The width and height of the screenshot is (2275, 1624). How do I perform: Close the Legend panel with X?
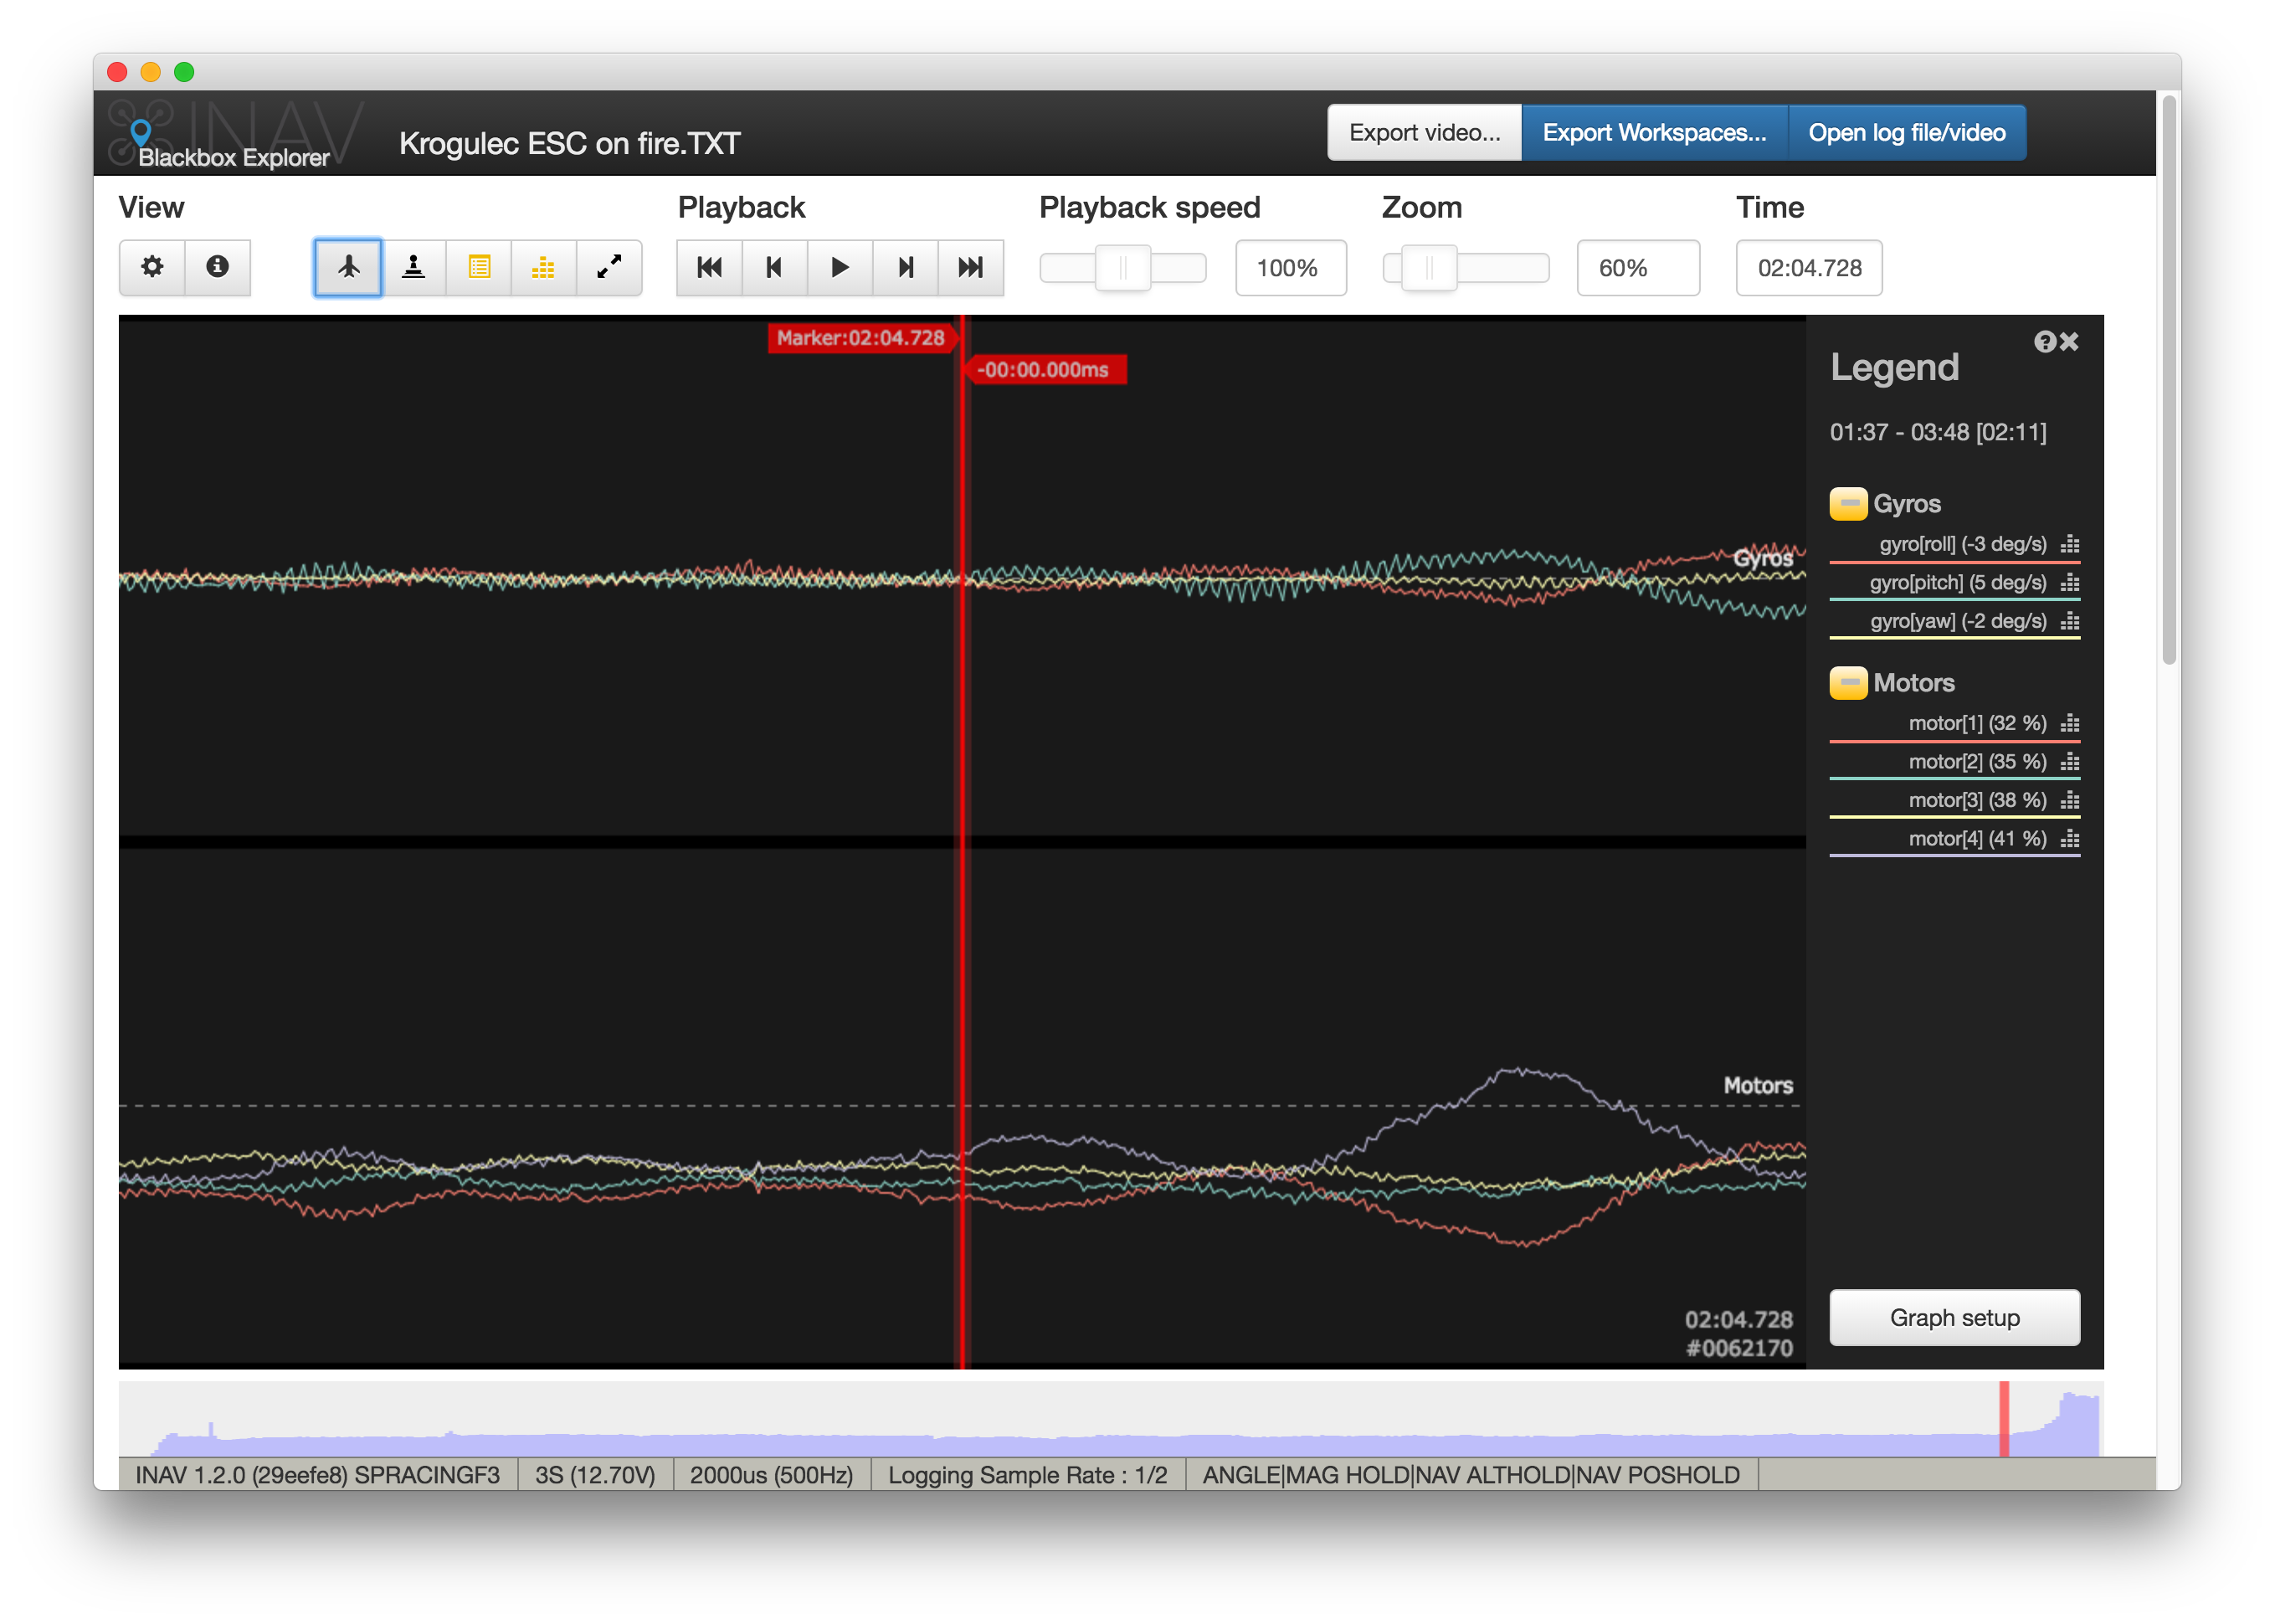coord(2070,342)
